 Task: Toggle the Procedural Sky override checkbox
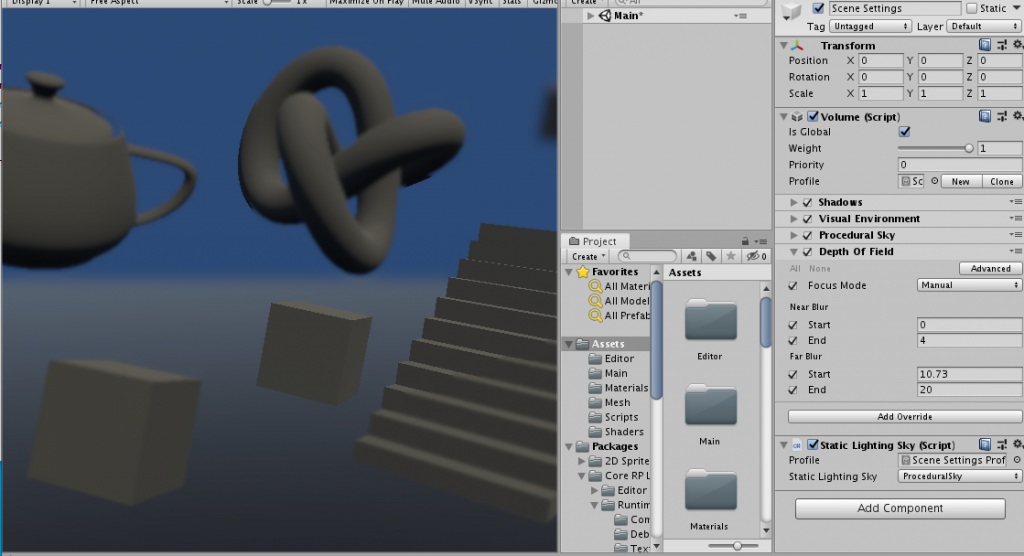(x=808, y=235)
